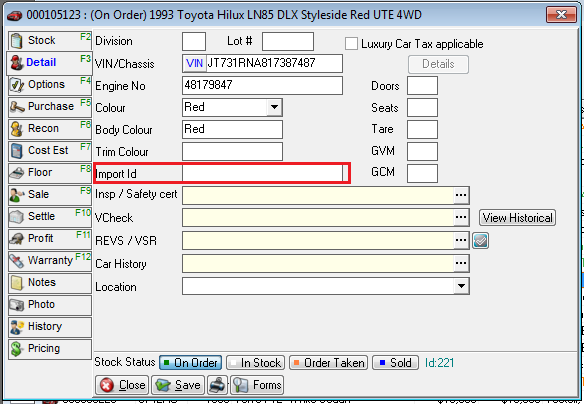
Task: Tick Luxury Car Tax applicable checkbox
Action: 351,43
